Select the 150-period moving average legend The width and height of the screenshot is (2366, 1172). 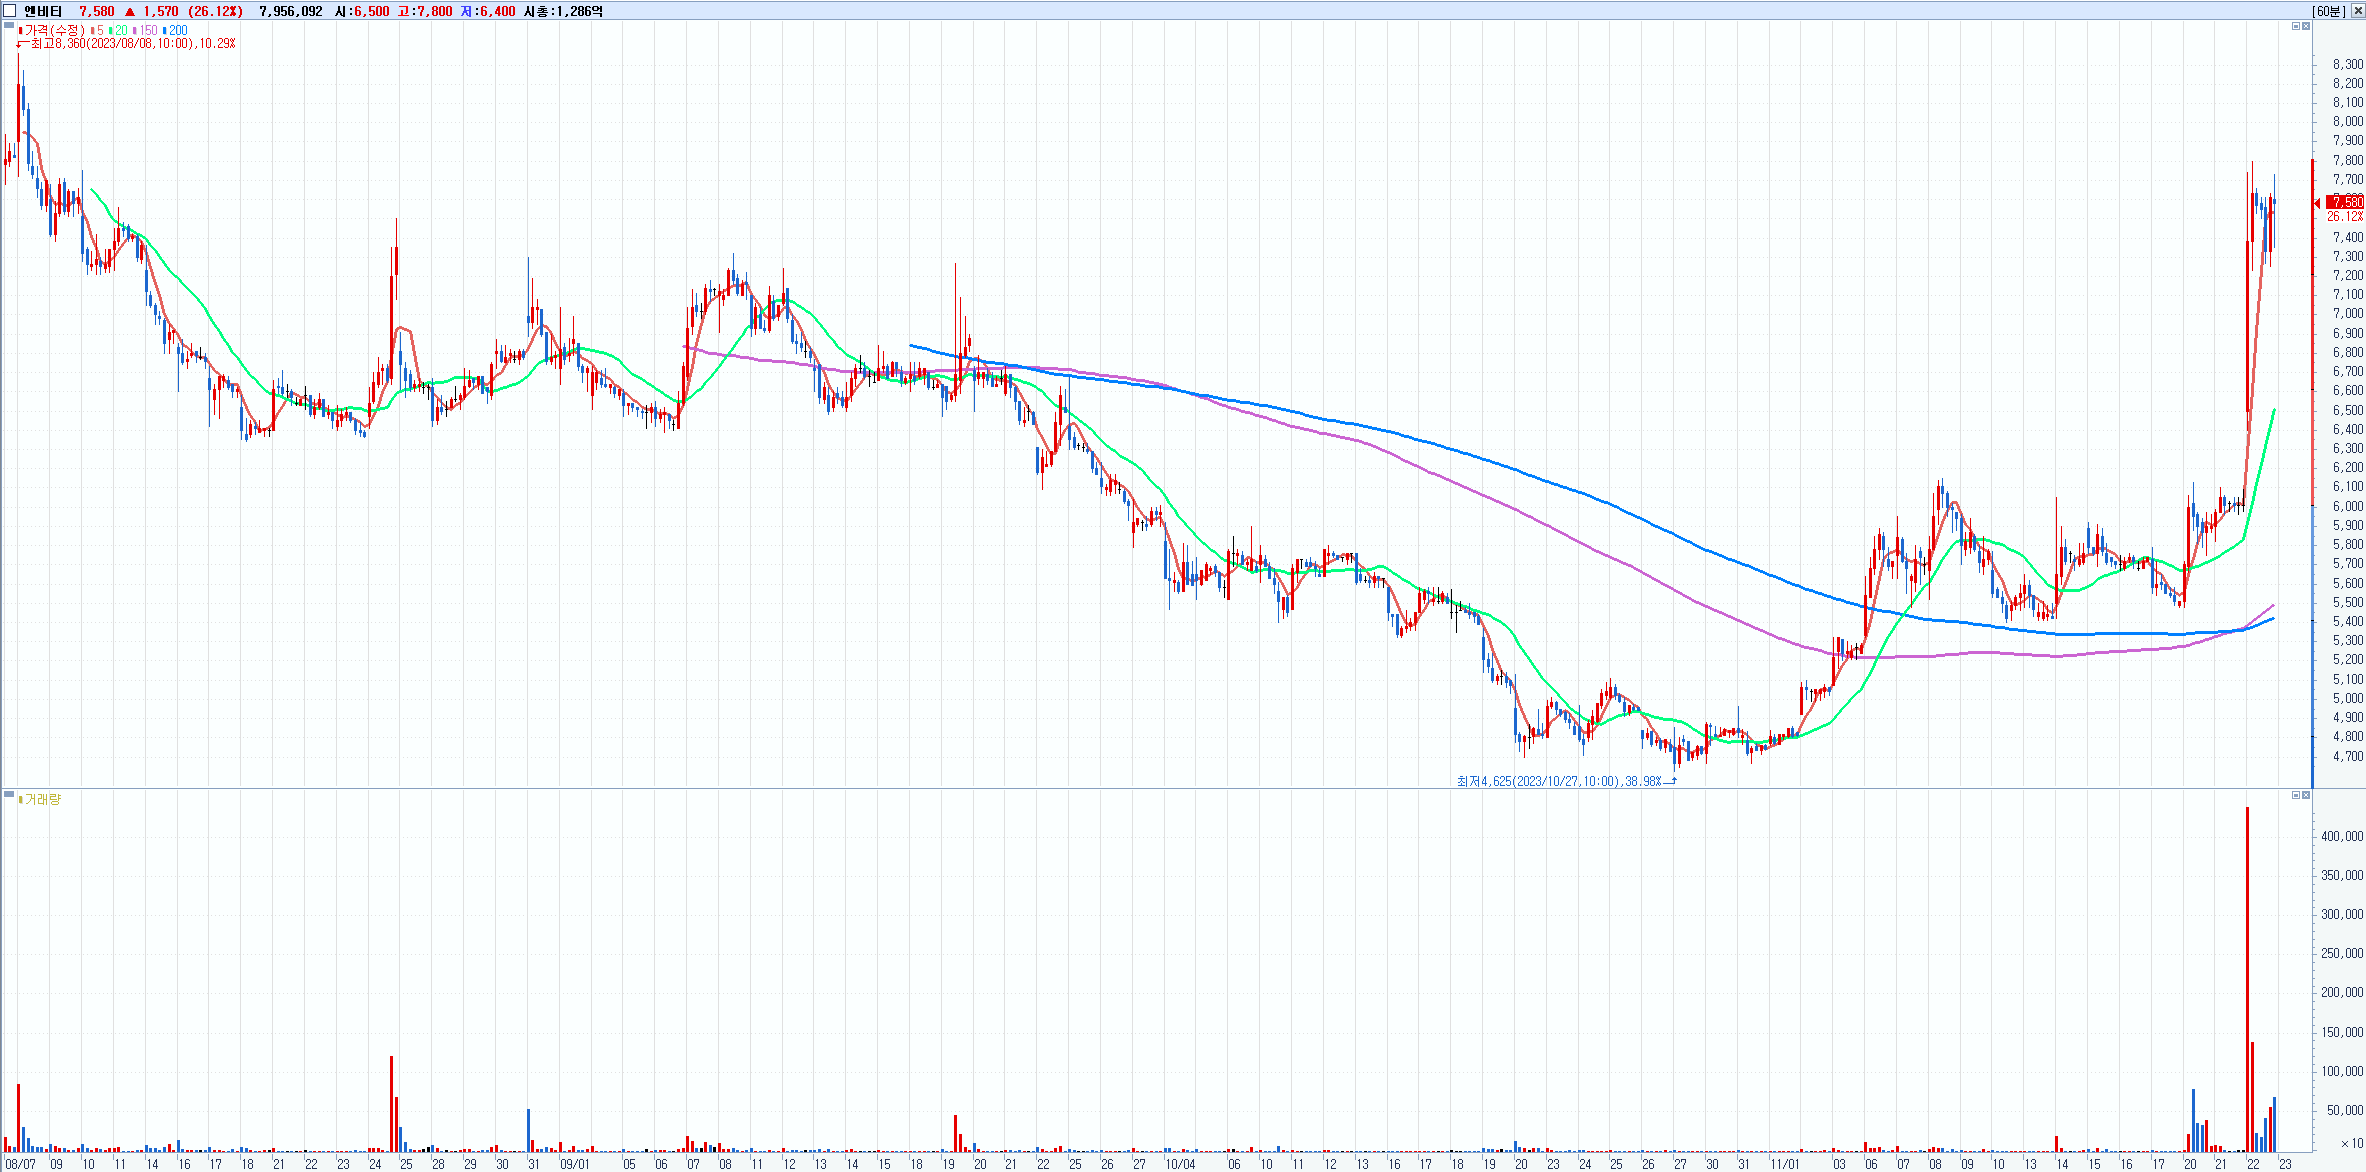[147, 30]
